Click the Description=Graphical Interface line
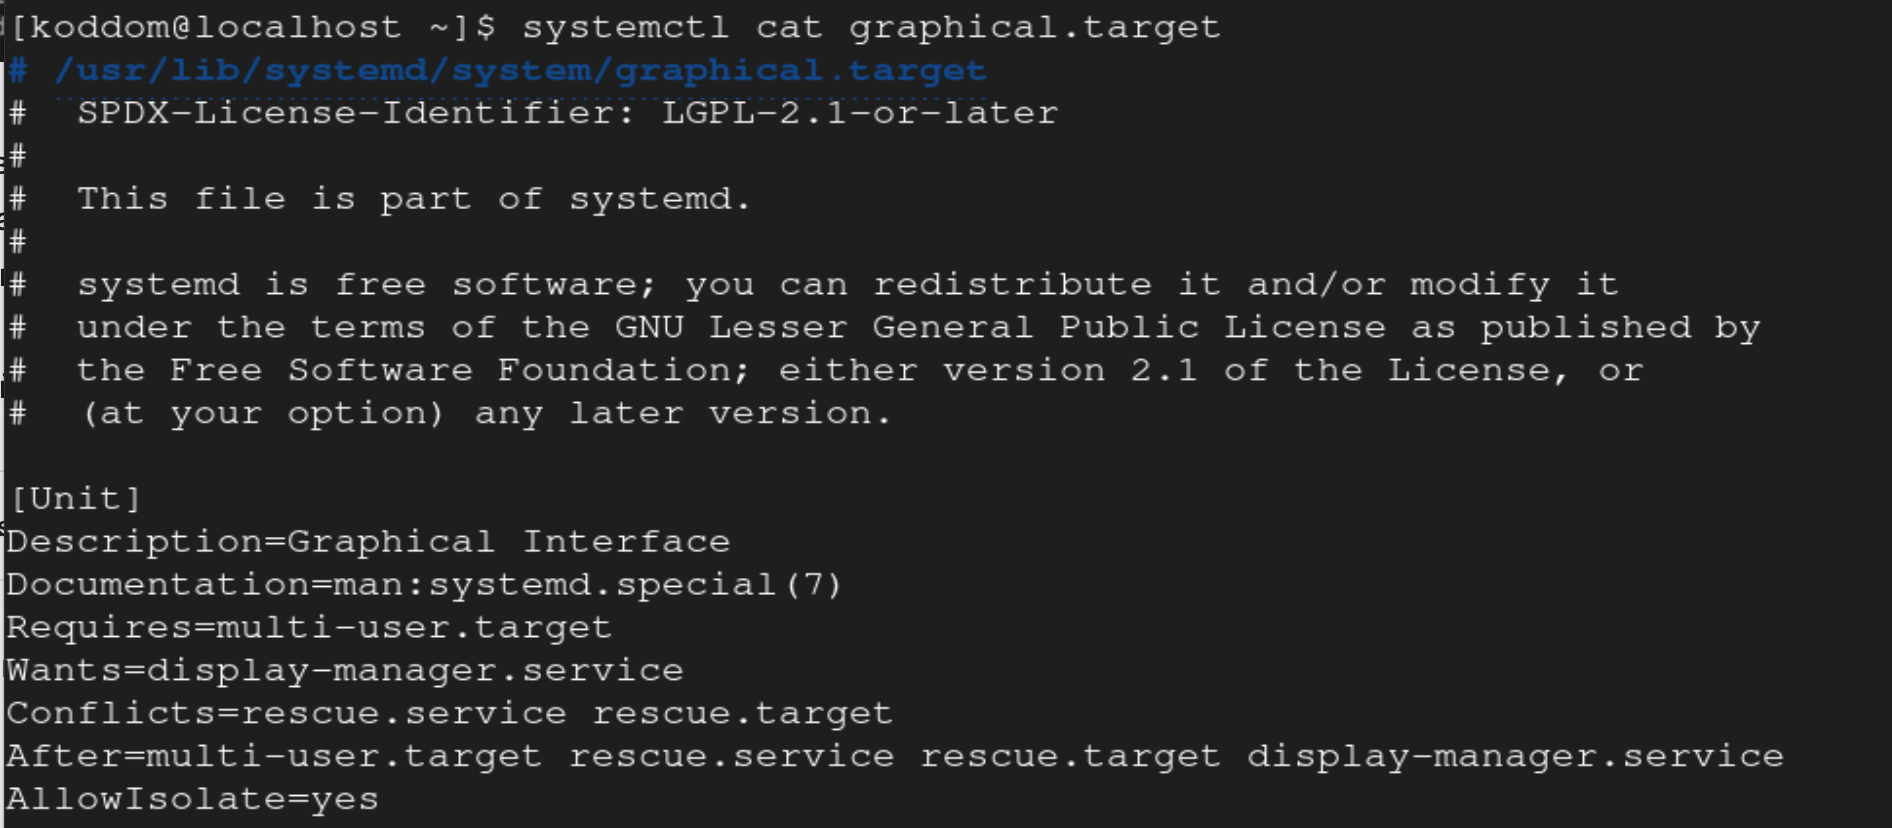 click(368, 542)
